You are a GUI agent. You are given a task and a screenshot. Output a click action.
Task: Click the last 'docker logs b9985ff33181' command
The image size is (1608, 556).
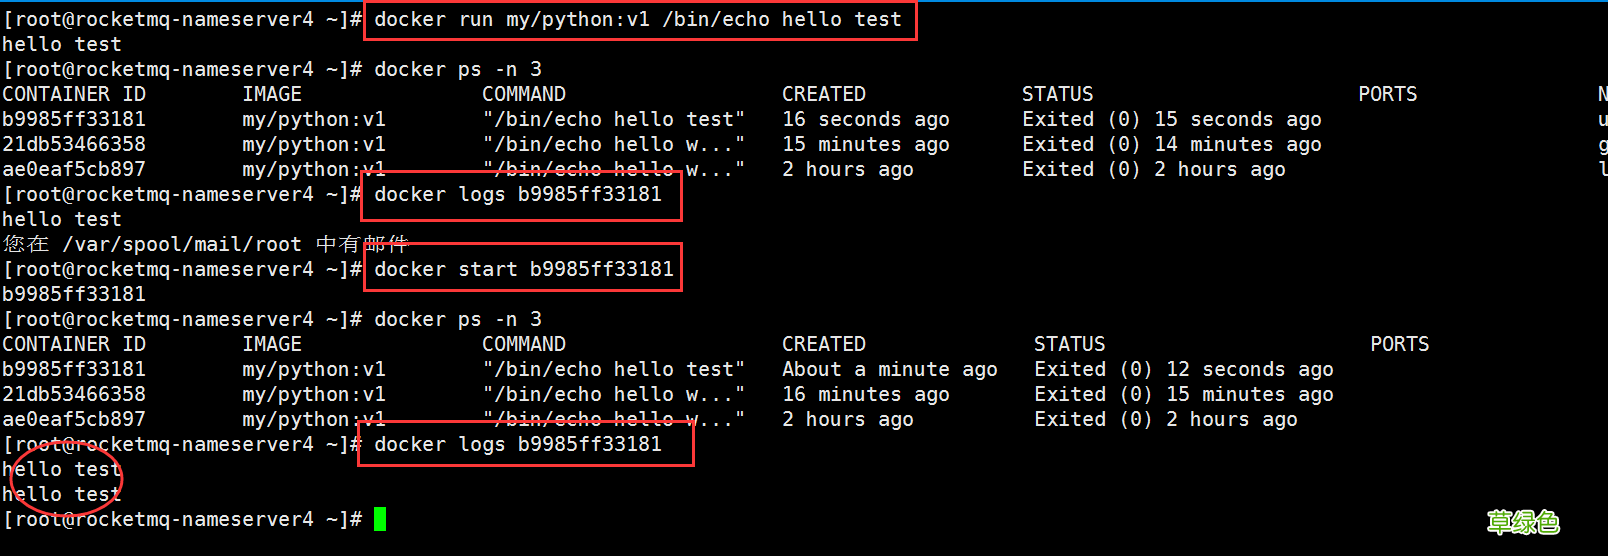pyautogui.click(x=517, y=444)
